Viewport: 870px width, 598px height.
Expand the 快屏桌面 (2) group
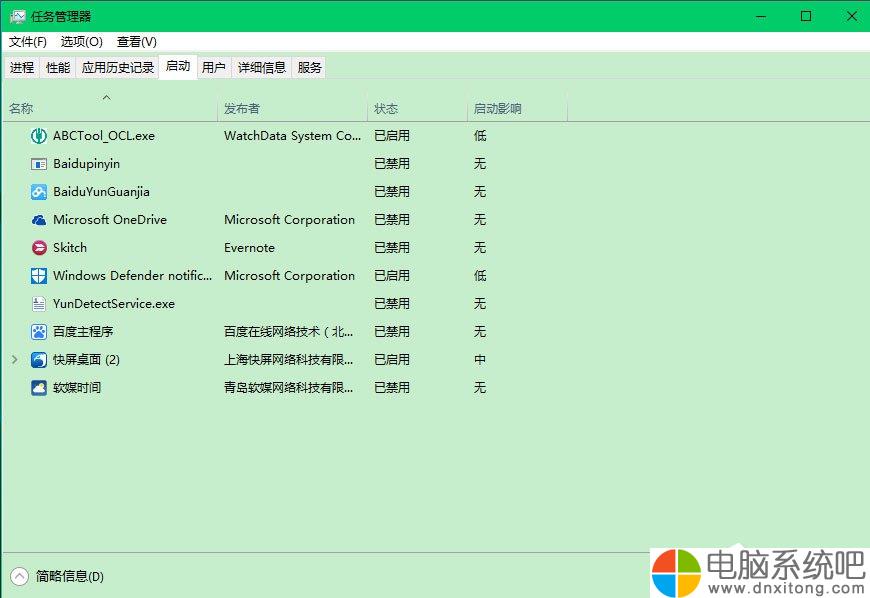(15, 360)
